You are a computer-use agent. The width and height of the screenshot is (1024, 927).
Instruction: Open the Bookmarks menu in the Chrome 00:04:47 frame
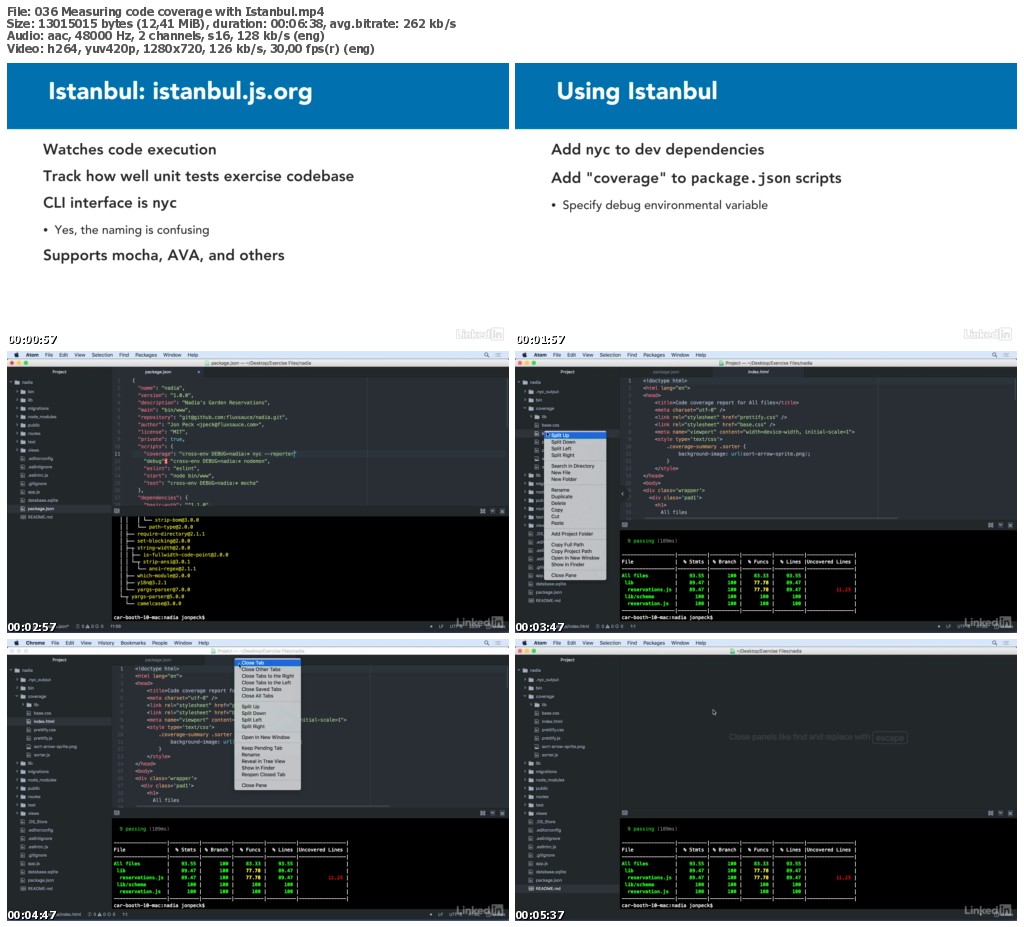pyautogui.click(x=133, y=643)
